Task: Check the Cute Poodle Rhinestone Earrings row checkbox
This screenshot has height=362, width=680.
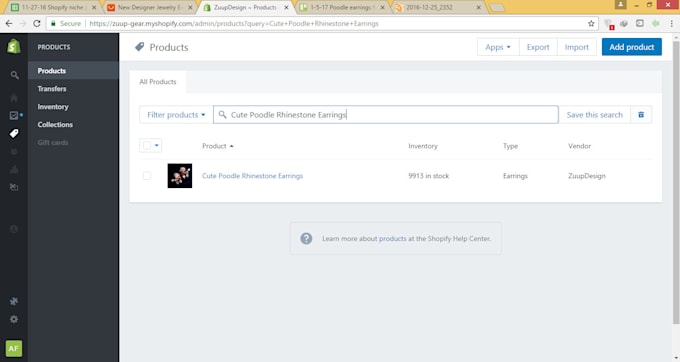Action: (x=147, y=176)
